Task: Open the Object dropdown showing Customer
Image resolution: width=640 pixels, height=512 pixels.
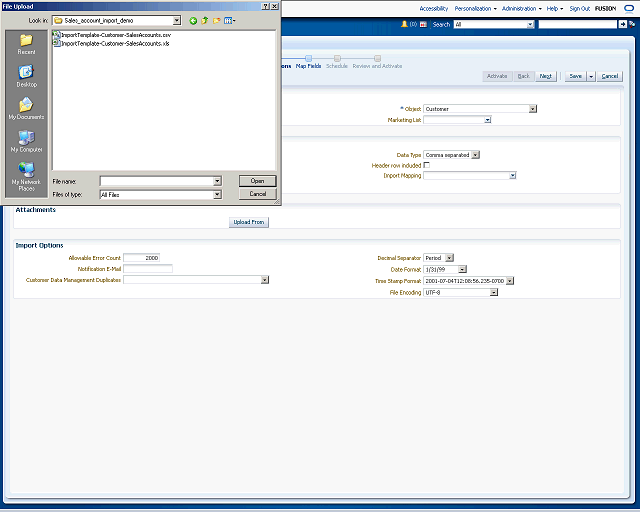Action: click(532, 109)
